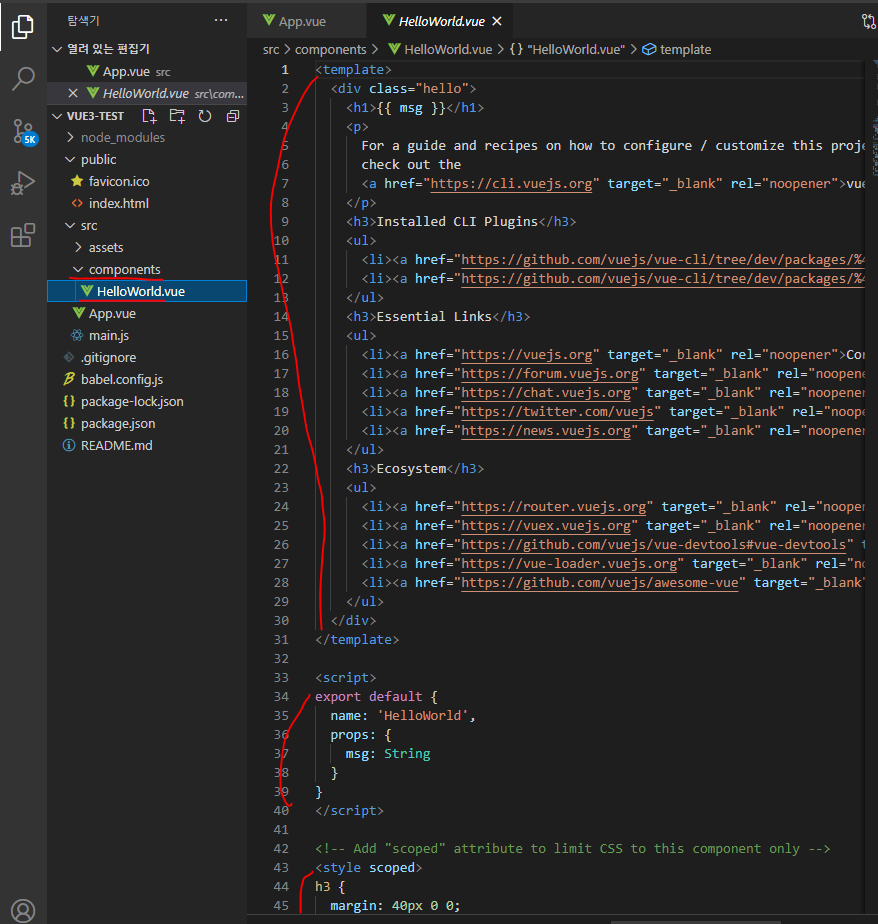Open the Extensions view
This screenshot has width=878, height=924.
23,235
